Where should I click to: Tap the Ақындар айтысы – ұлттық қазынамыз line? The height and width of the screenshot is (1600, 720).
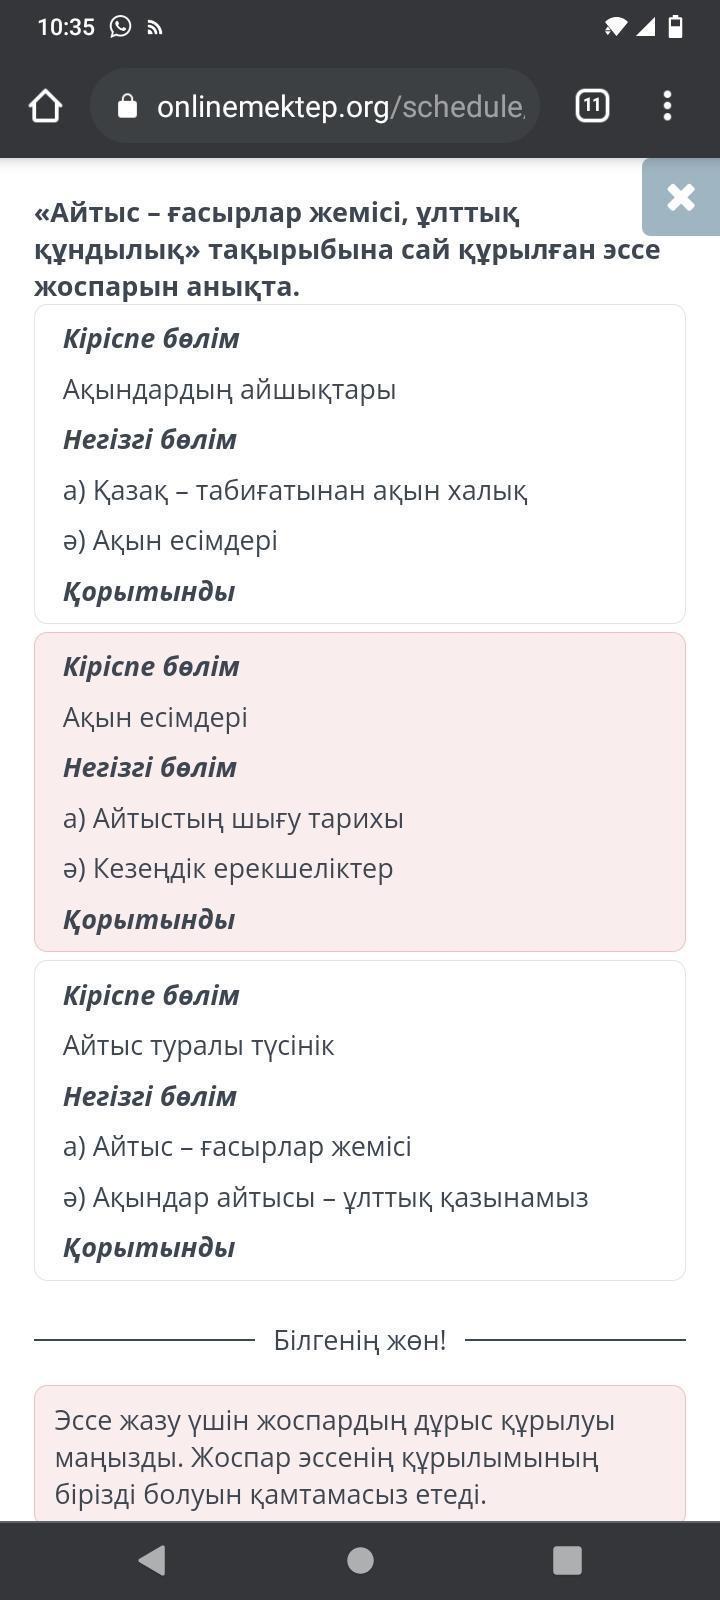325,1198
